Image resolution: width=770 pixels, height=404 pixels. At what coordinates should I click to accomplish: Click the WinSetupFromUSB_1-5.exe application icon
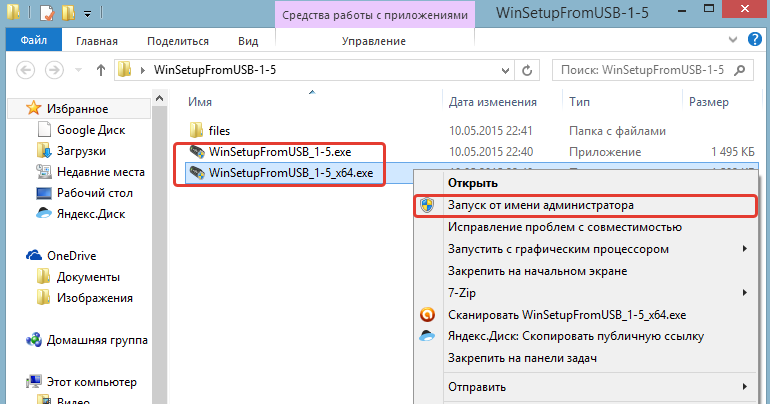coord(197,151)
